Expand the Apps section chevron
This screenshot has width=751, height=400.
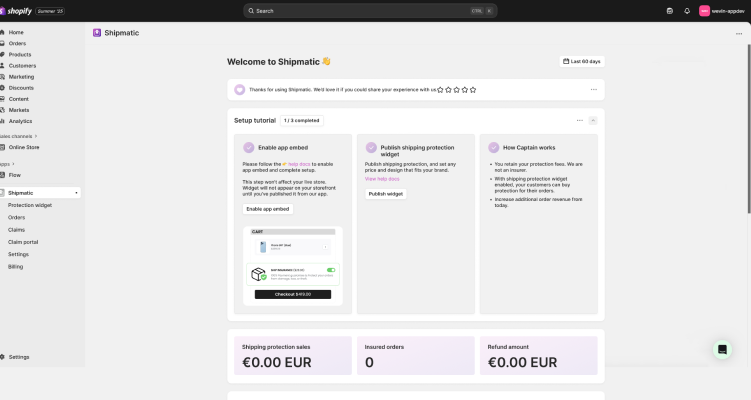(13, 164)
